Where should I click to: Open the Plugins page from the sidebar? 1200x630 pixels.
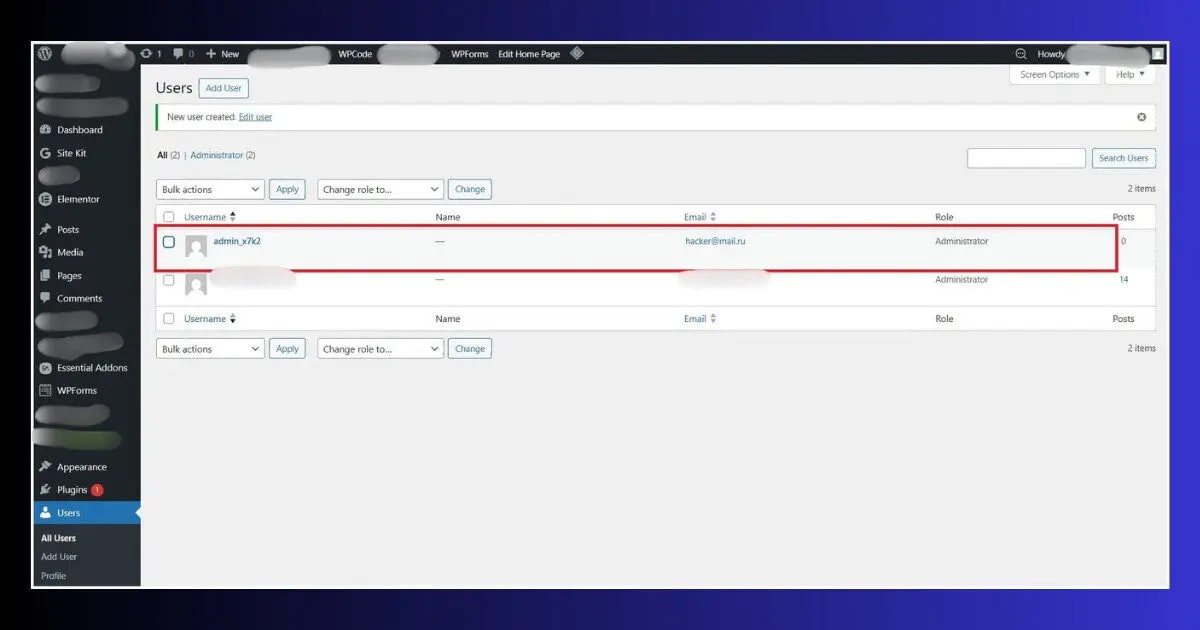tap(68, 489)
